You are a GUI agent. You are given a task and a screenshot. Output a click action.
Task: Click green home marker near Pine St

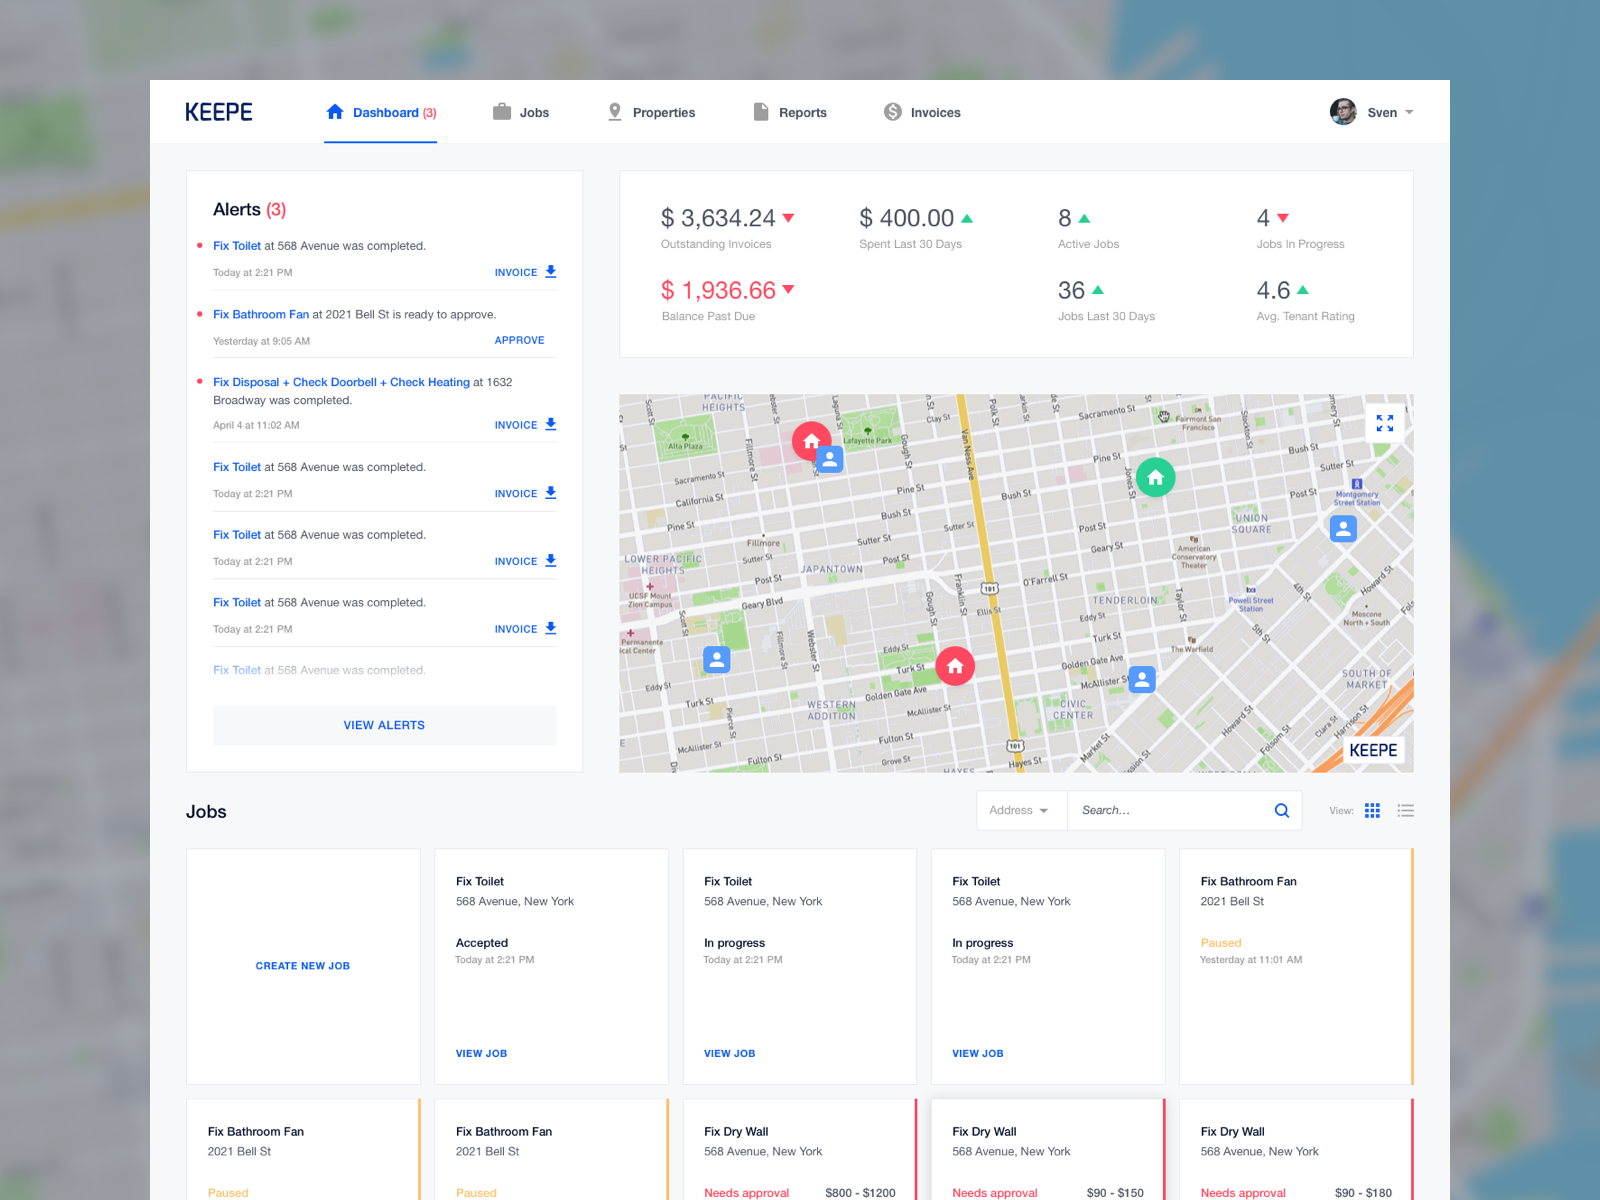[x=1156, y=477]
